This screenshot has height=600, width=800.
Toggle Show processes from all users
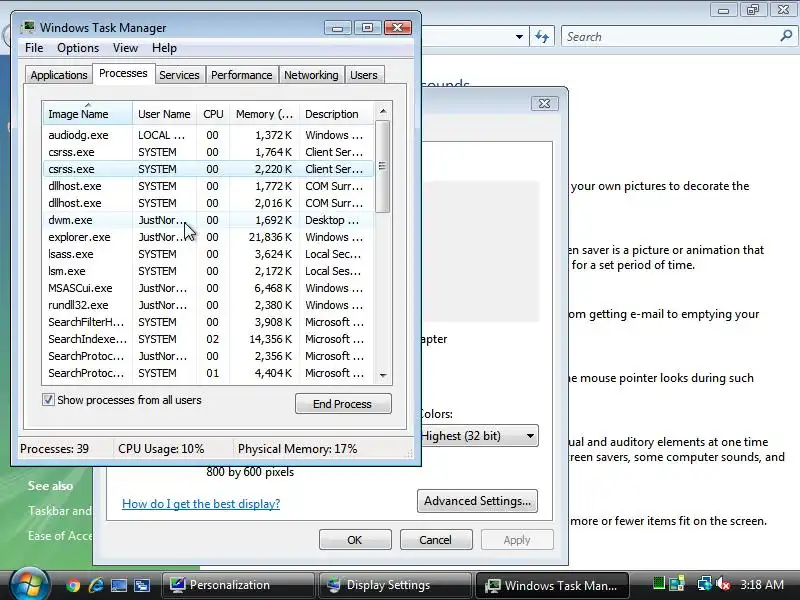[x=48, y=399]
